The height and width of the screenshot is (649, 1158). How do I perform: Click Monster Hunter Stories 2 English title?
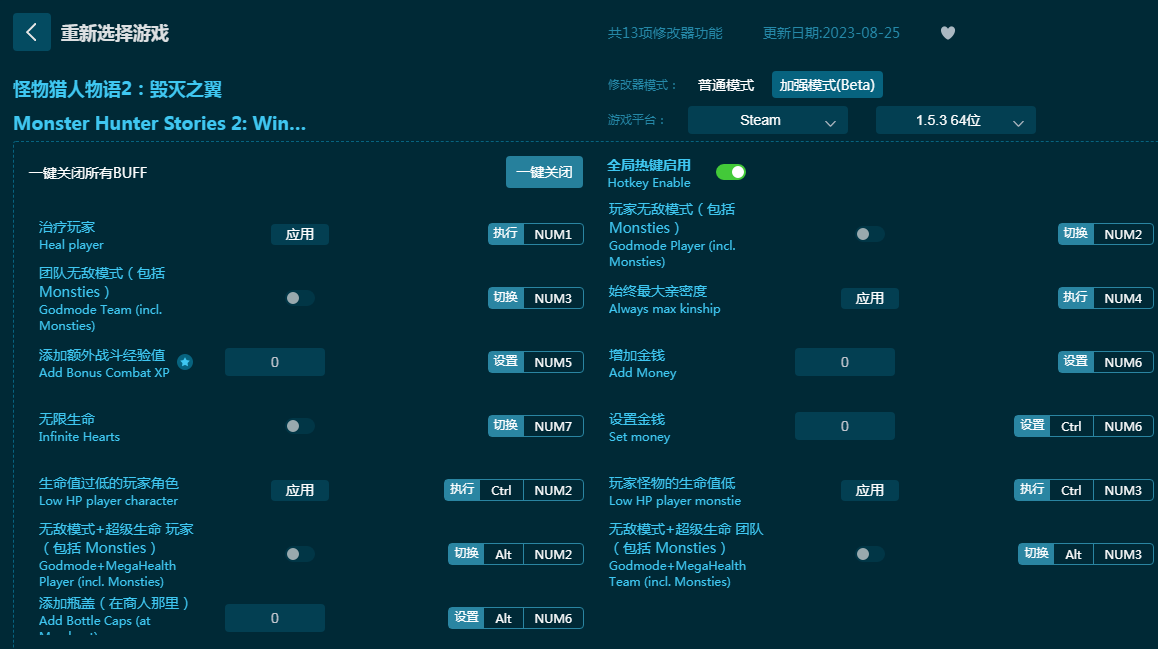pyautogui.click(x=160, y=123)
